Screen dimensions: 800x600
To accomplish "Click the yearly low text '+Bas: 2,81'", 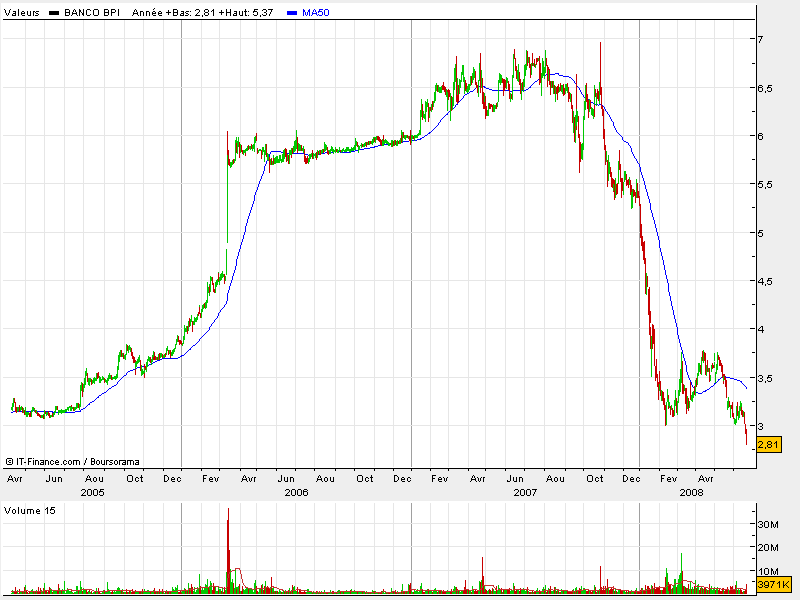I will pos(190,13).
